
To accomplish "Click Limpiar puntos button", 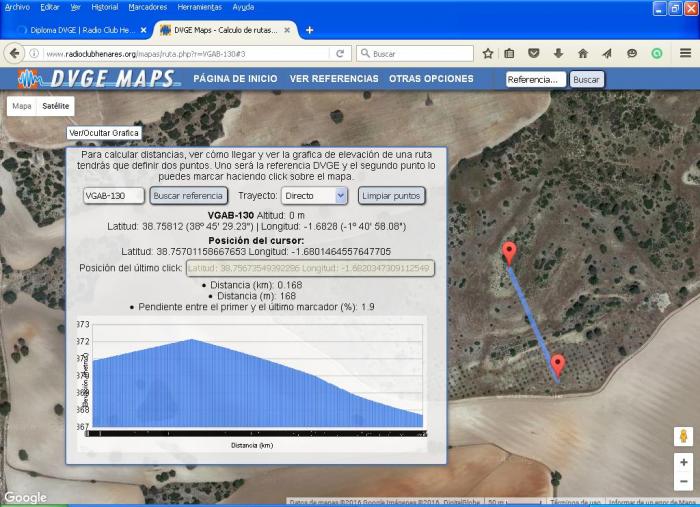I will (391, 195).
